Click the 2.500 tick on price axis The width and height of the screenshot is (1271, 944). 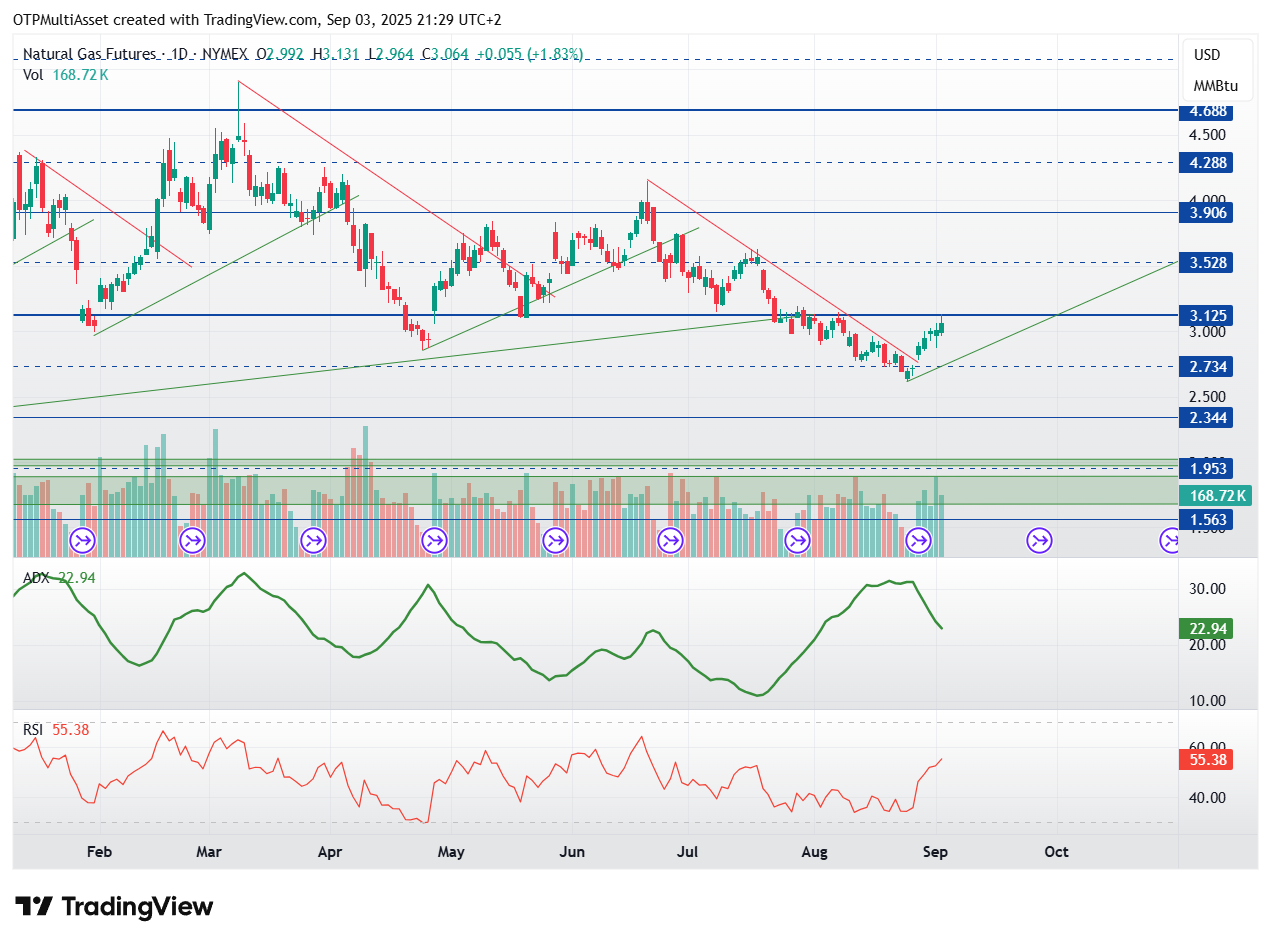click(x=1207, y=396)
